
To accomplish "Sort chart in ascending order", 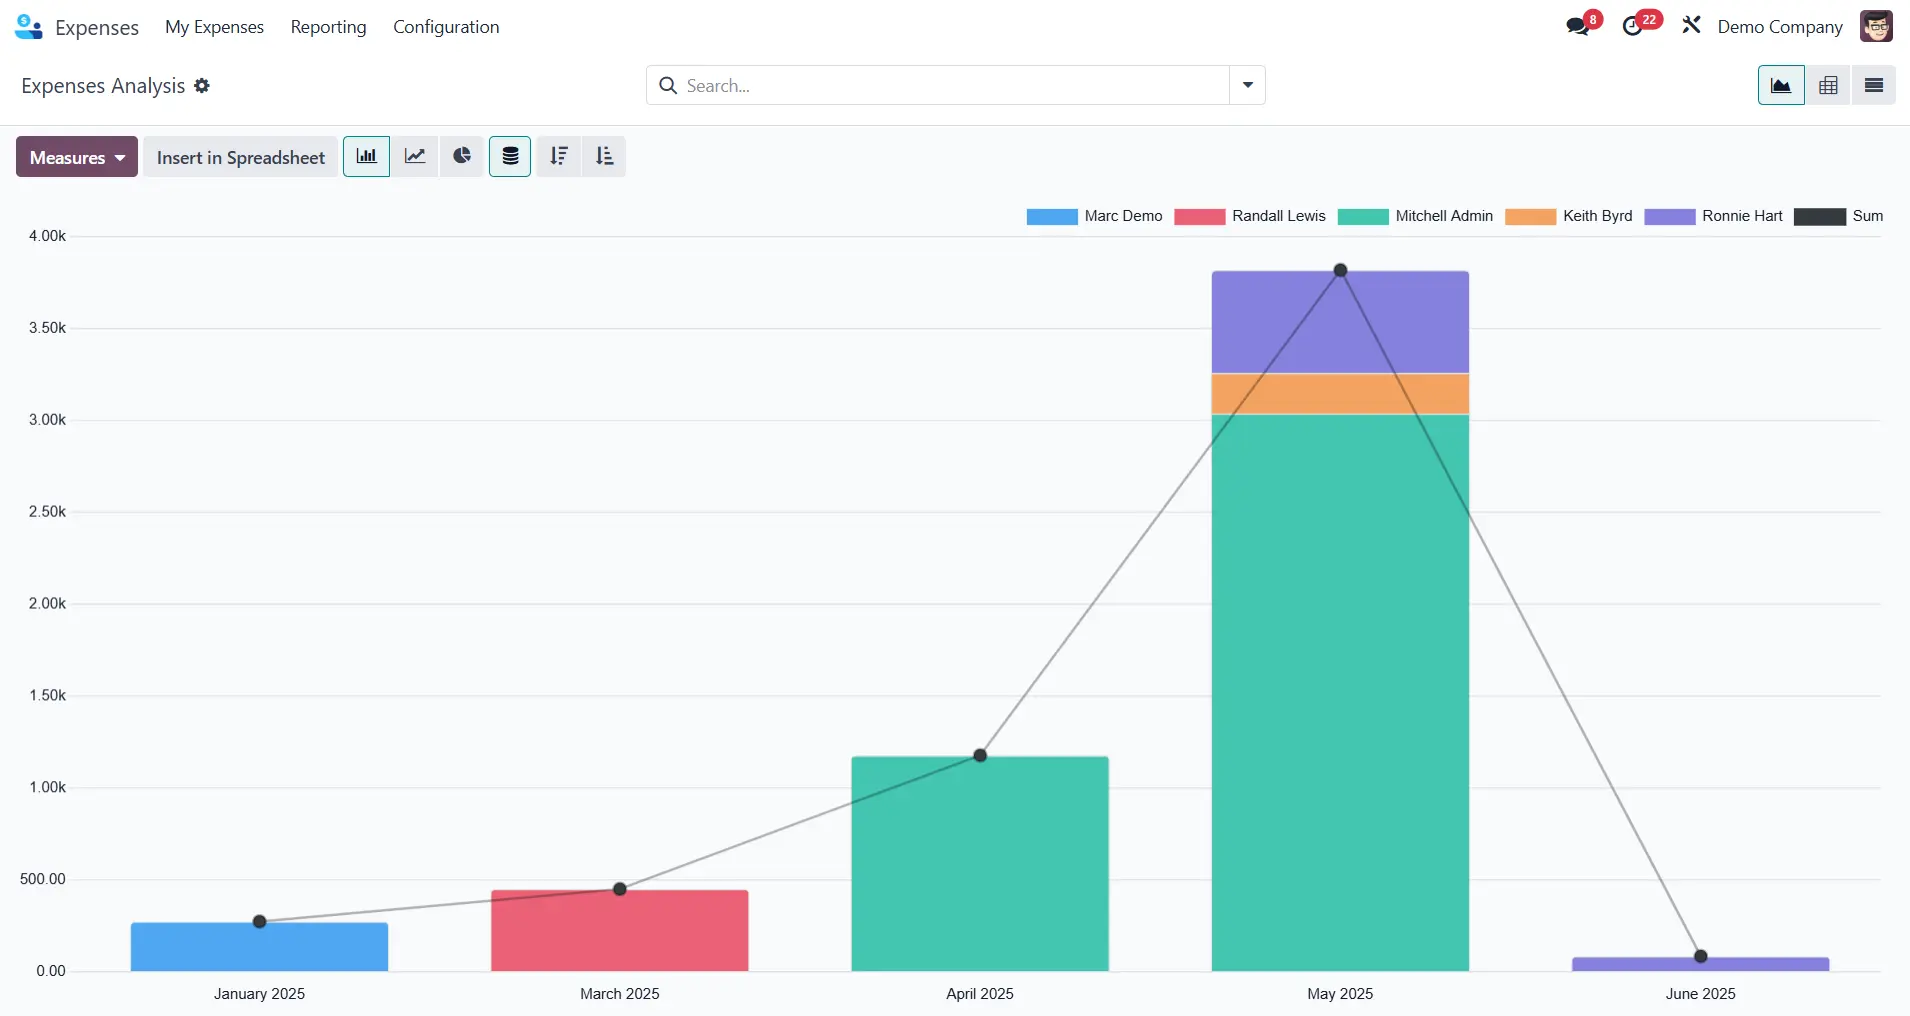I will click(604, 157).
